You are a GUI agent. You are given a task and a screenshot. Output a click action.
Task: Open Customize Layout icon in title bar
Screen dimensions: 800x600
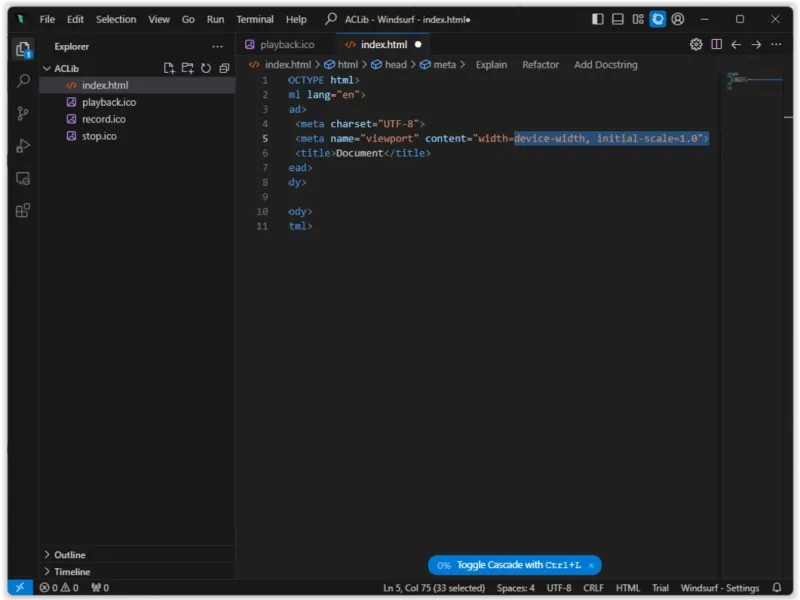click(x=638, y=19)
